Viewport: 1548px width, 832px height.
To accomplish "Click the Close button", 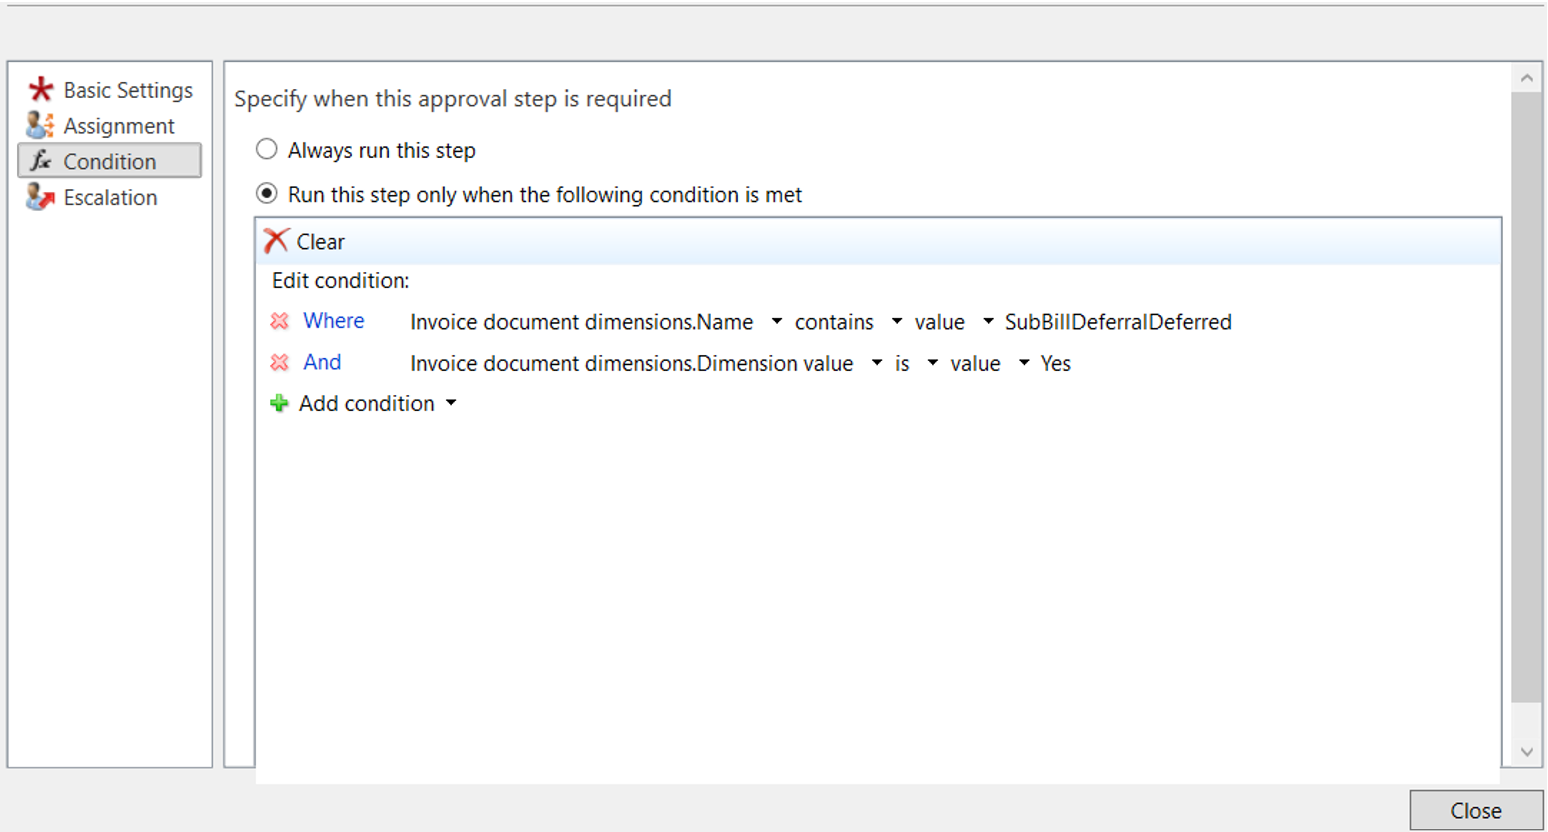I will coord(1476,810).
